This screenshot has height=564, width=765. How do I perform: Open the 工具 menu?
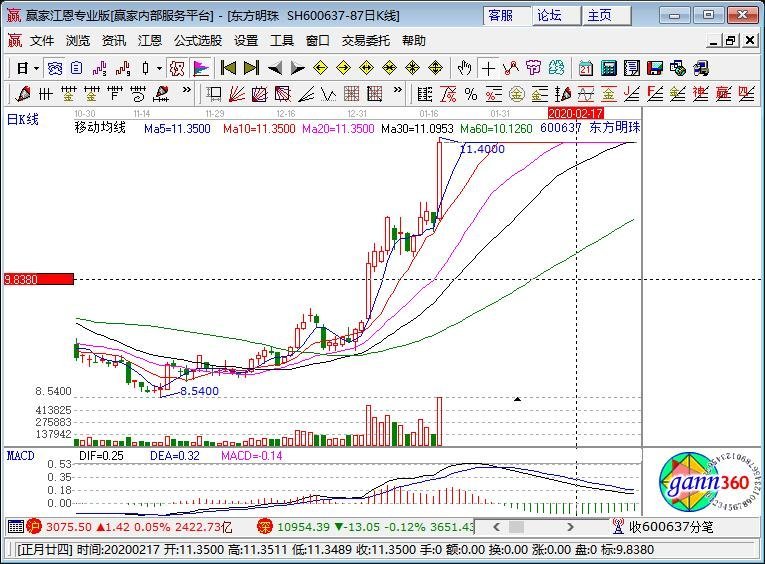pos(282,40)
